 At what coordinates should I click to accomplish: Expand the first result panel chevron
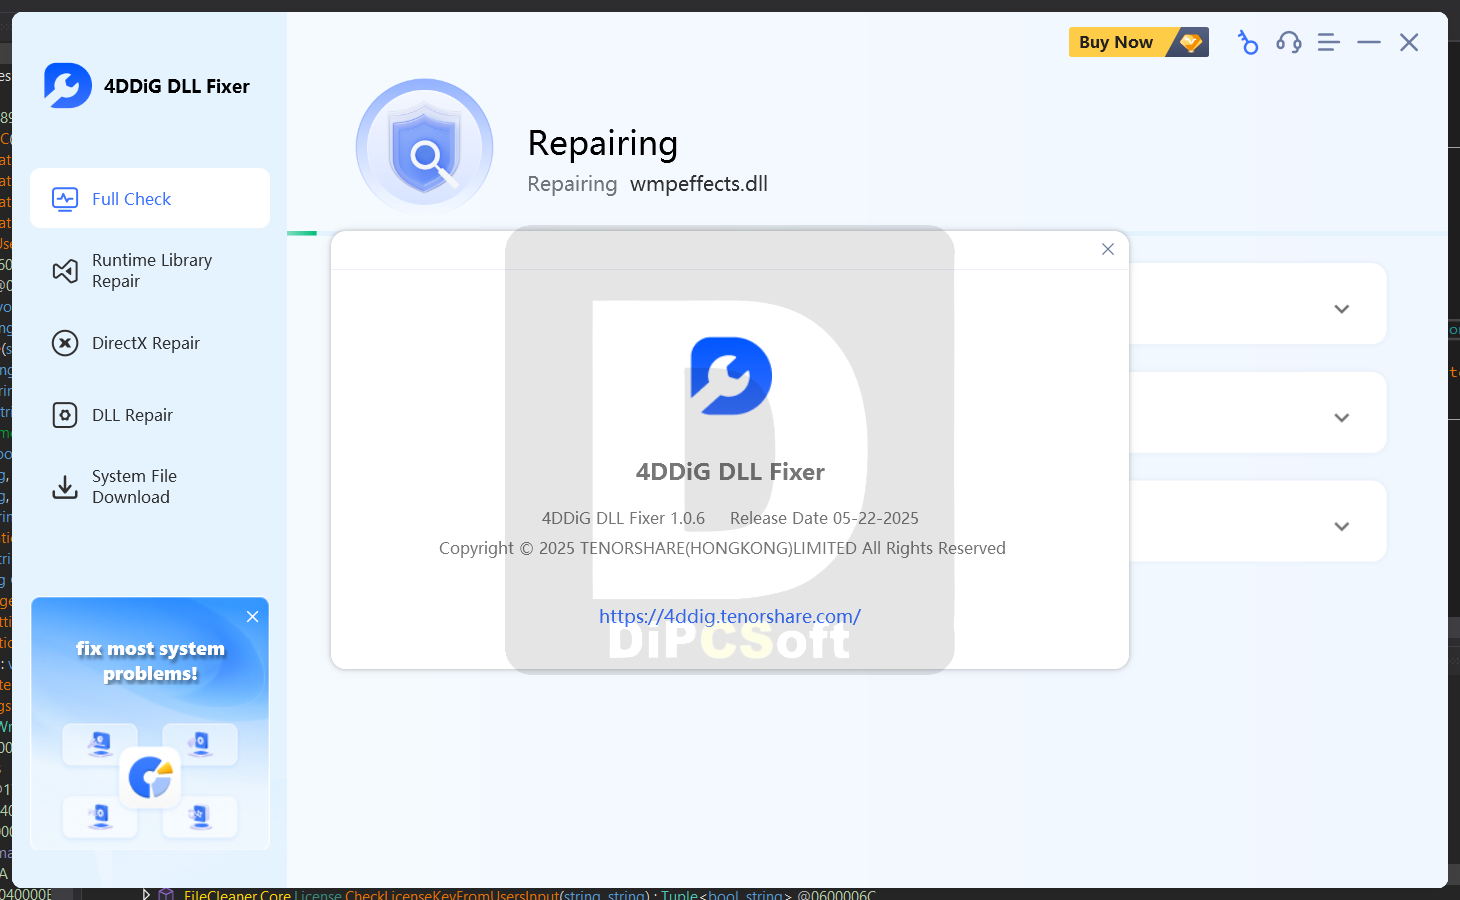click(1342, 309)
